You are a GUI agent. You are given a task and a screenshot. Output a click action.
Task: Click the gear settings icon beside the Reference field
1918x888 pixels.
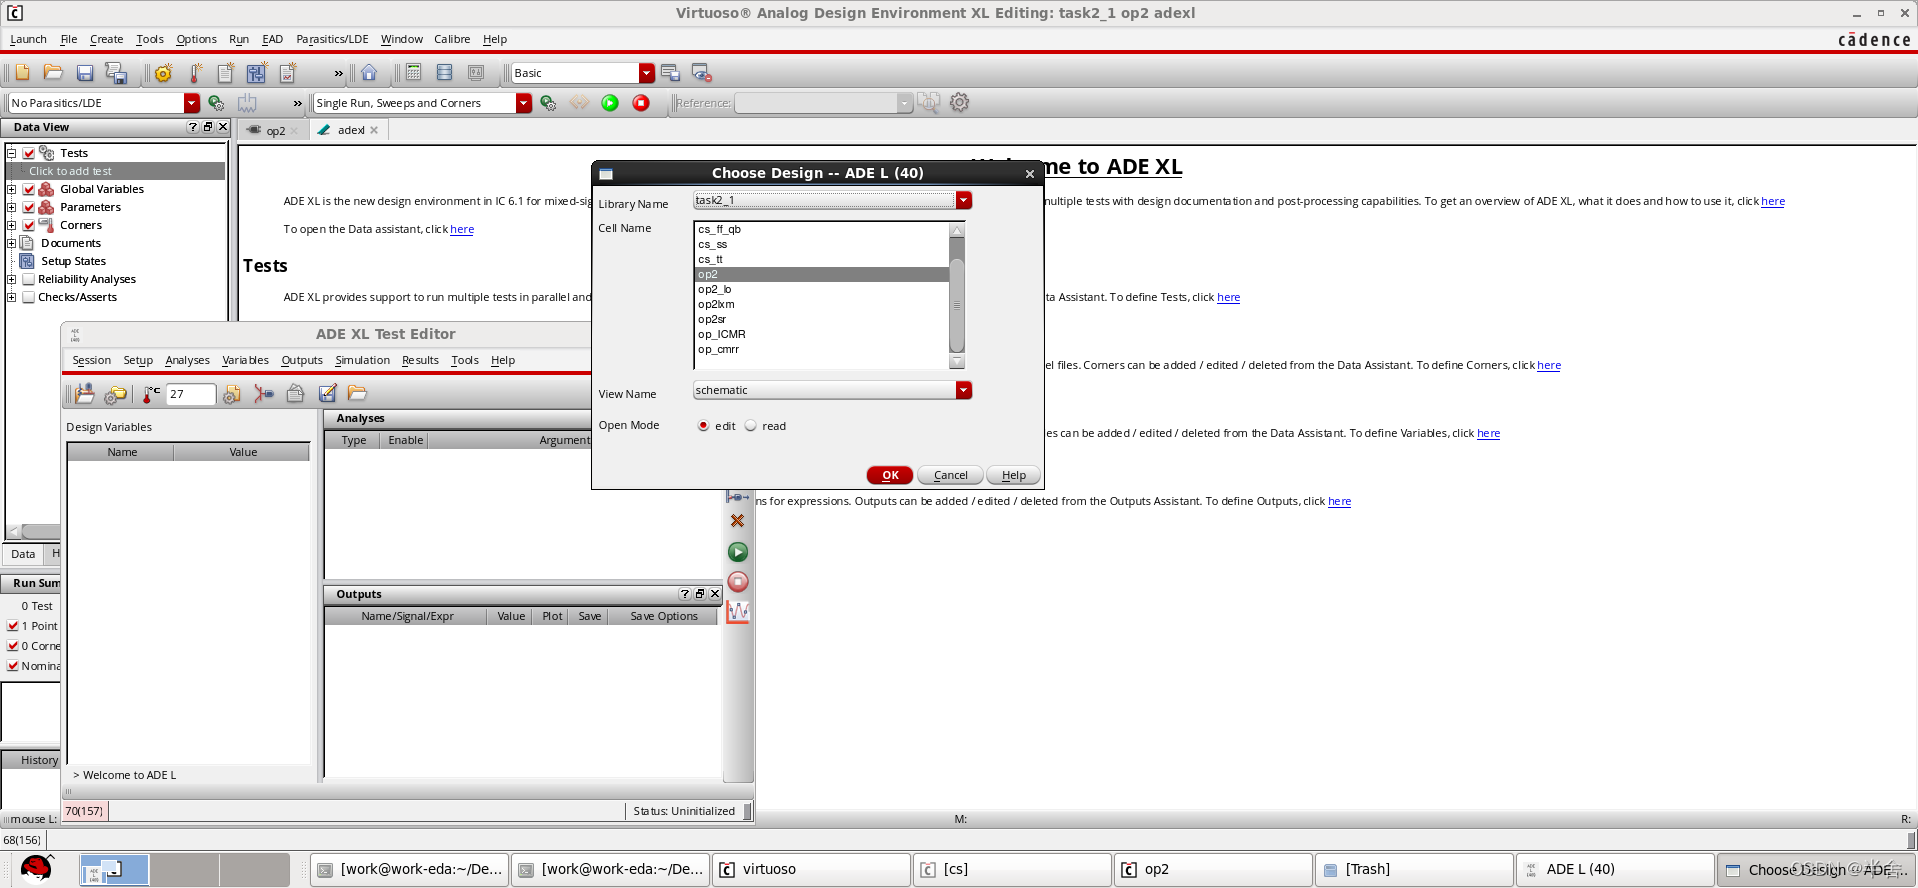pos(959,103)
